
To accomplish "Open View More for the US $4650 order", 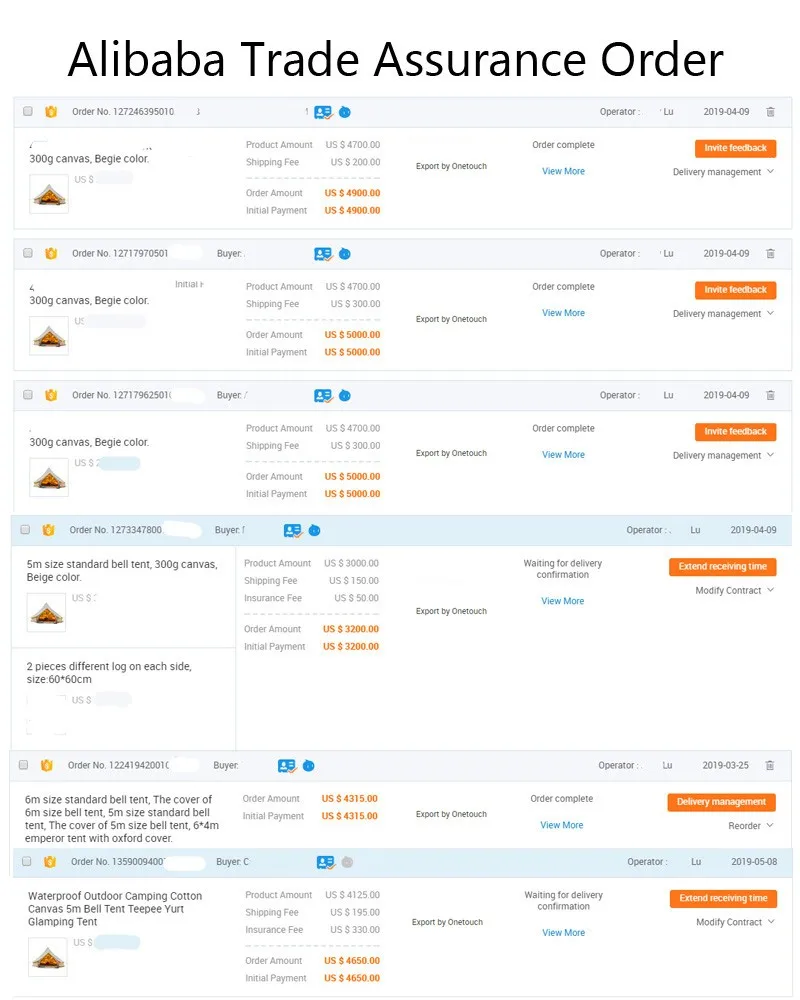I will tap(563, 933).
